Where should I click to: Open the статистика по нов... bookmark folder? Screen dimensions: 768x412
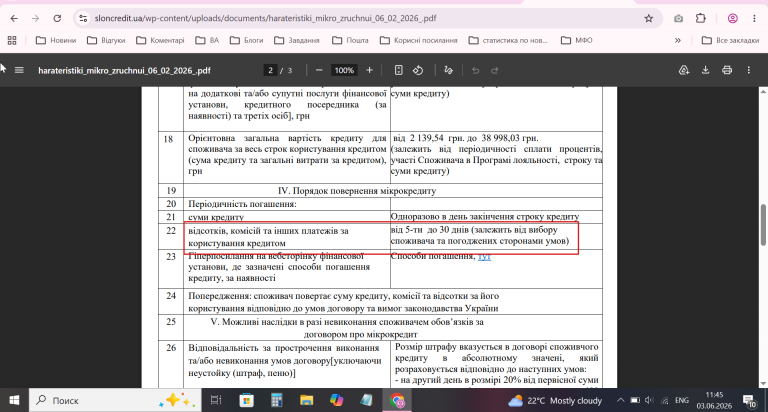pyautogui.click(x=508, y=40)
